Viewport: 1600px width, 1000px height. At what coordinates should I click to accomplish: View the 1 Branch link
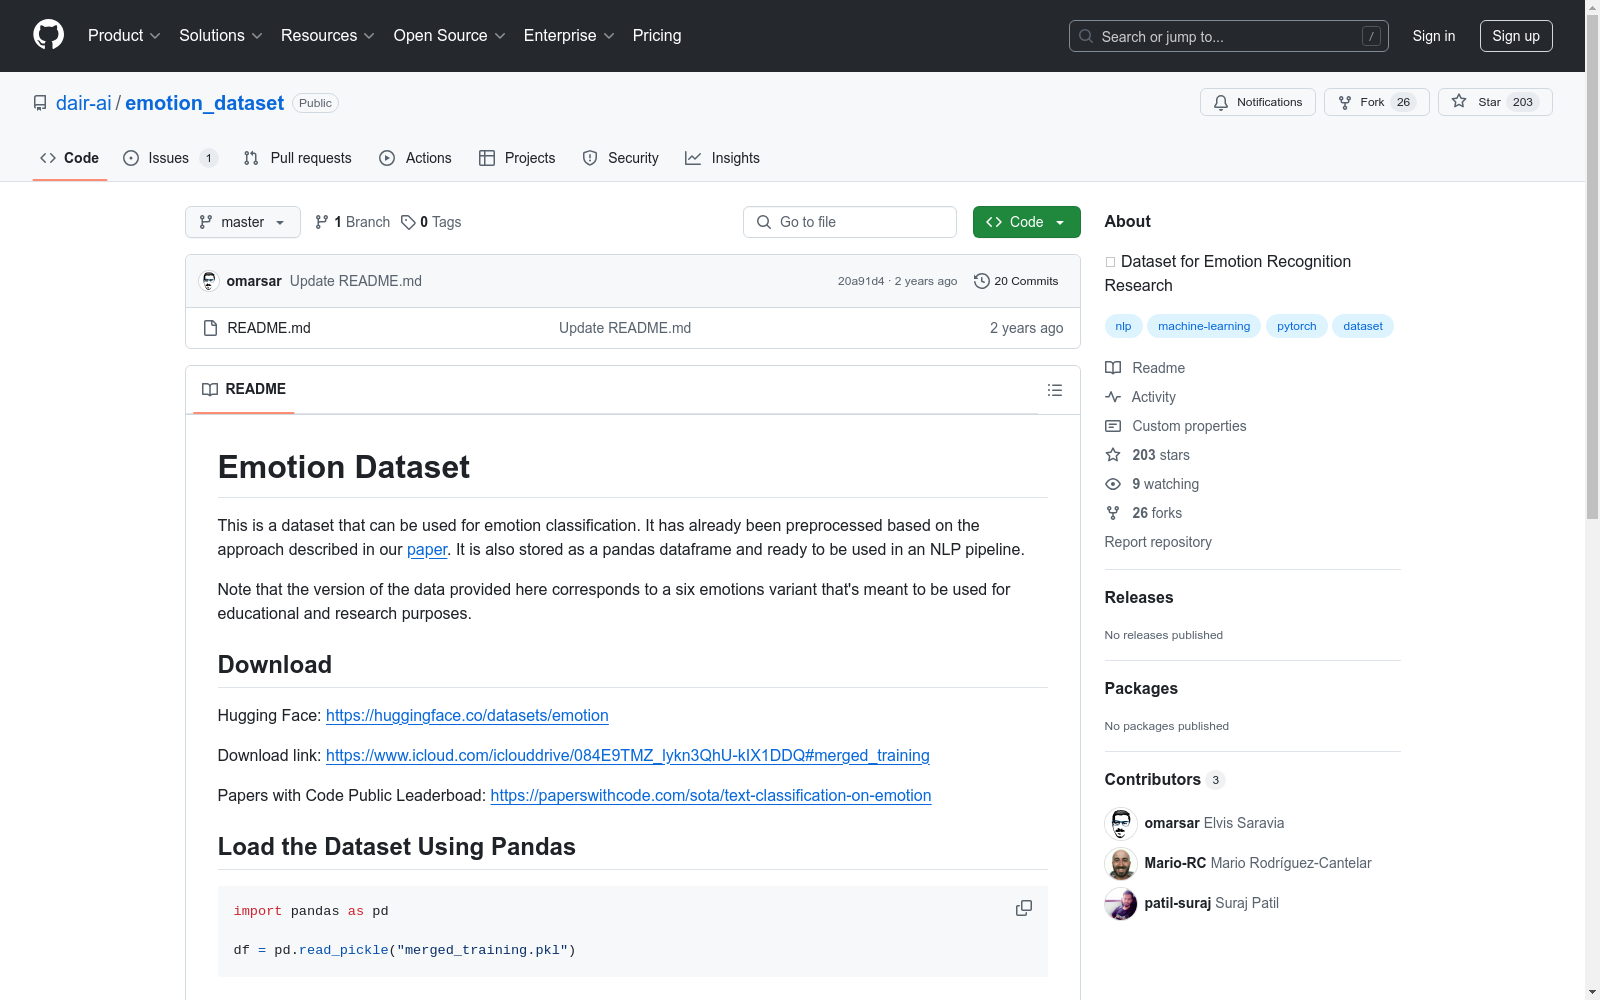[352, 222]
